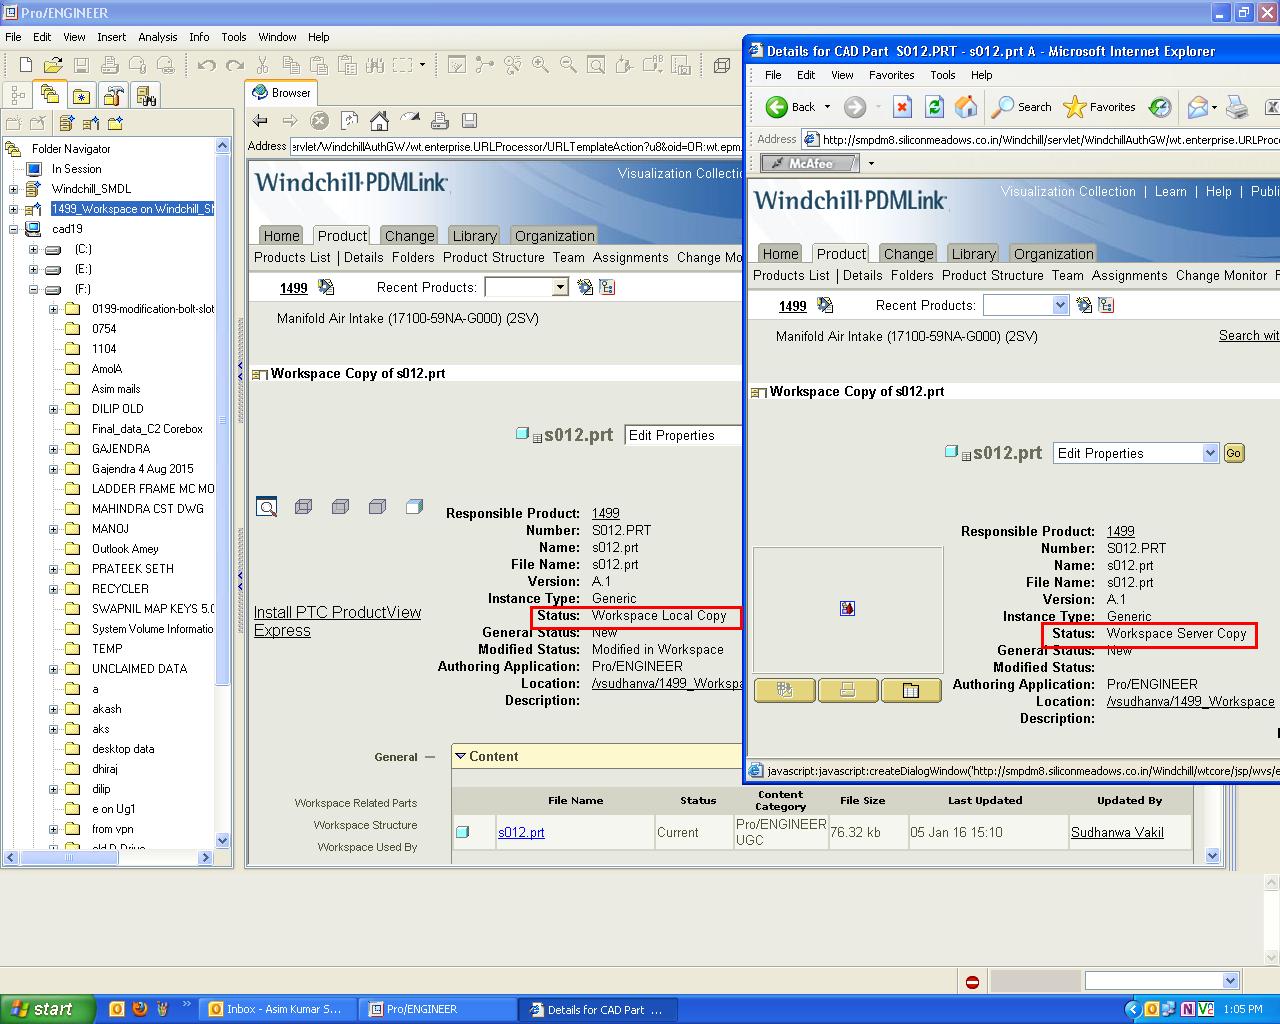Collapse the (F:) drive node
This screenshot has width=1280, height=1024.
click(x=33, y=289)
